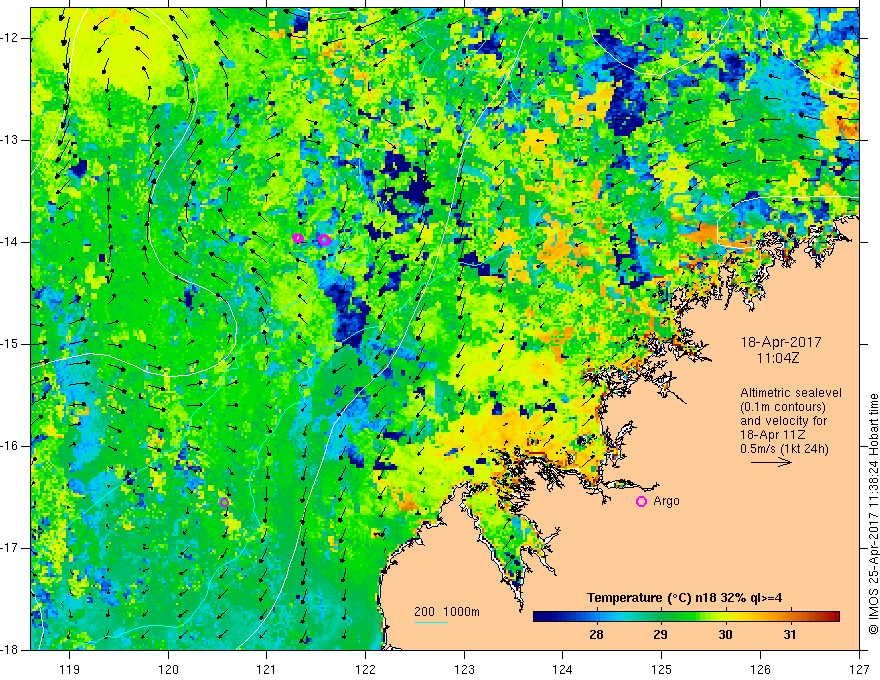This screenshot has height=680, width=880.
Task: Click the '11:04Z' time text
Action: point(778,358)
